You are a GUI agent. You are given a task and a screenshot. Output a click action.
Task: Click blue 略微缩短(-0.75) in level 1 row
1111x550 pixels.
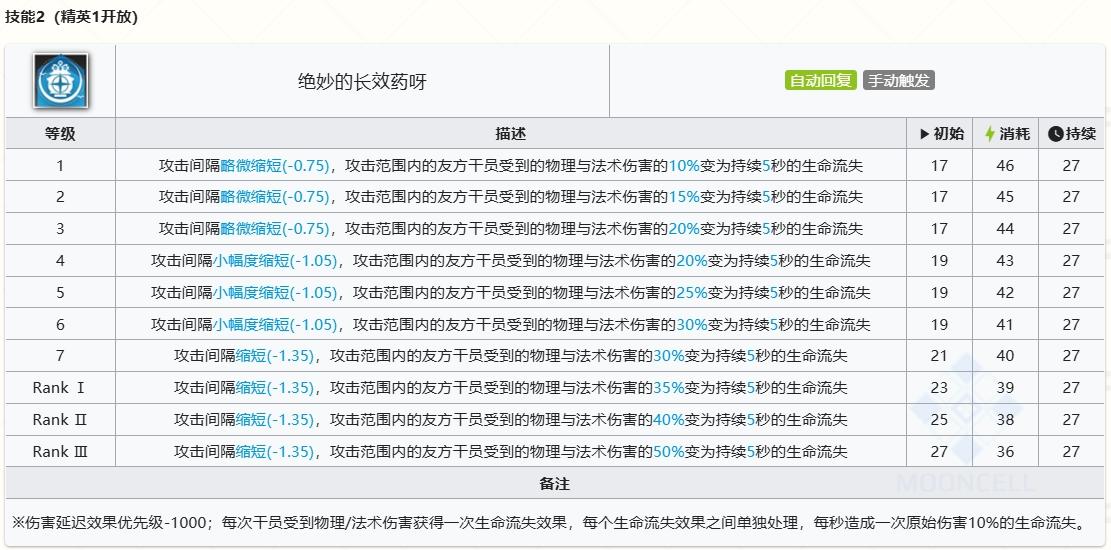click(276, 166)
